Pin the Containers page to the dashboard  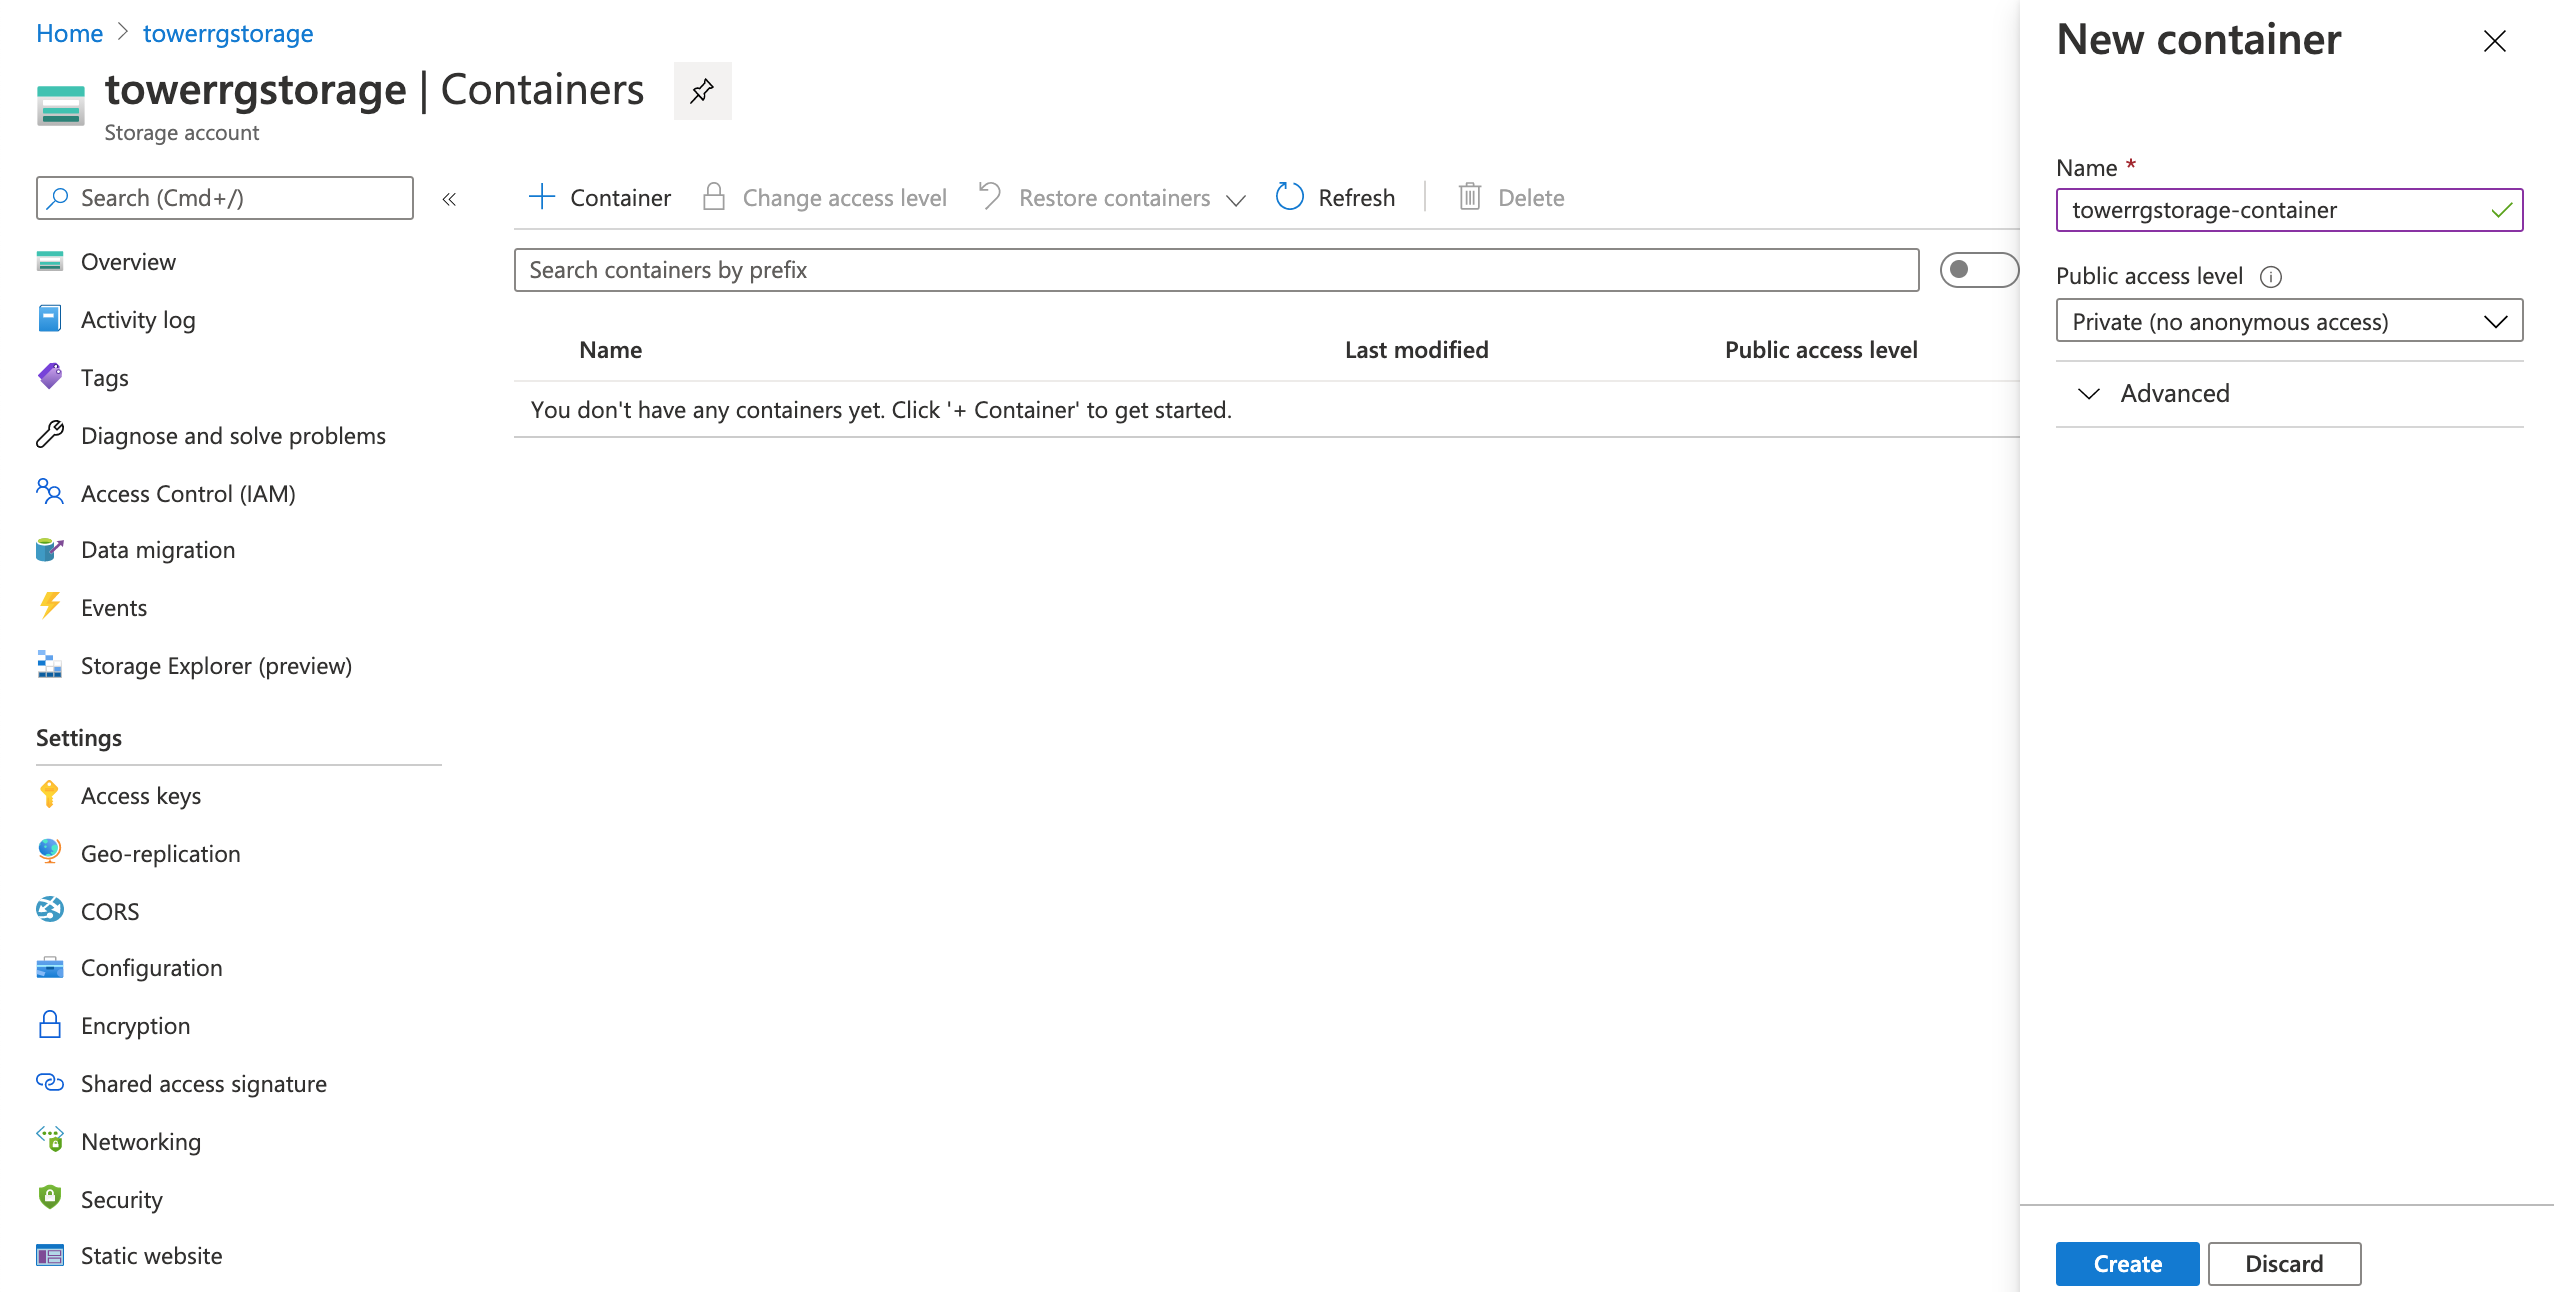pos(702,91)
